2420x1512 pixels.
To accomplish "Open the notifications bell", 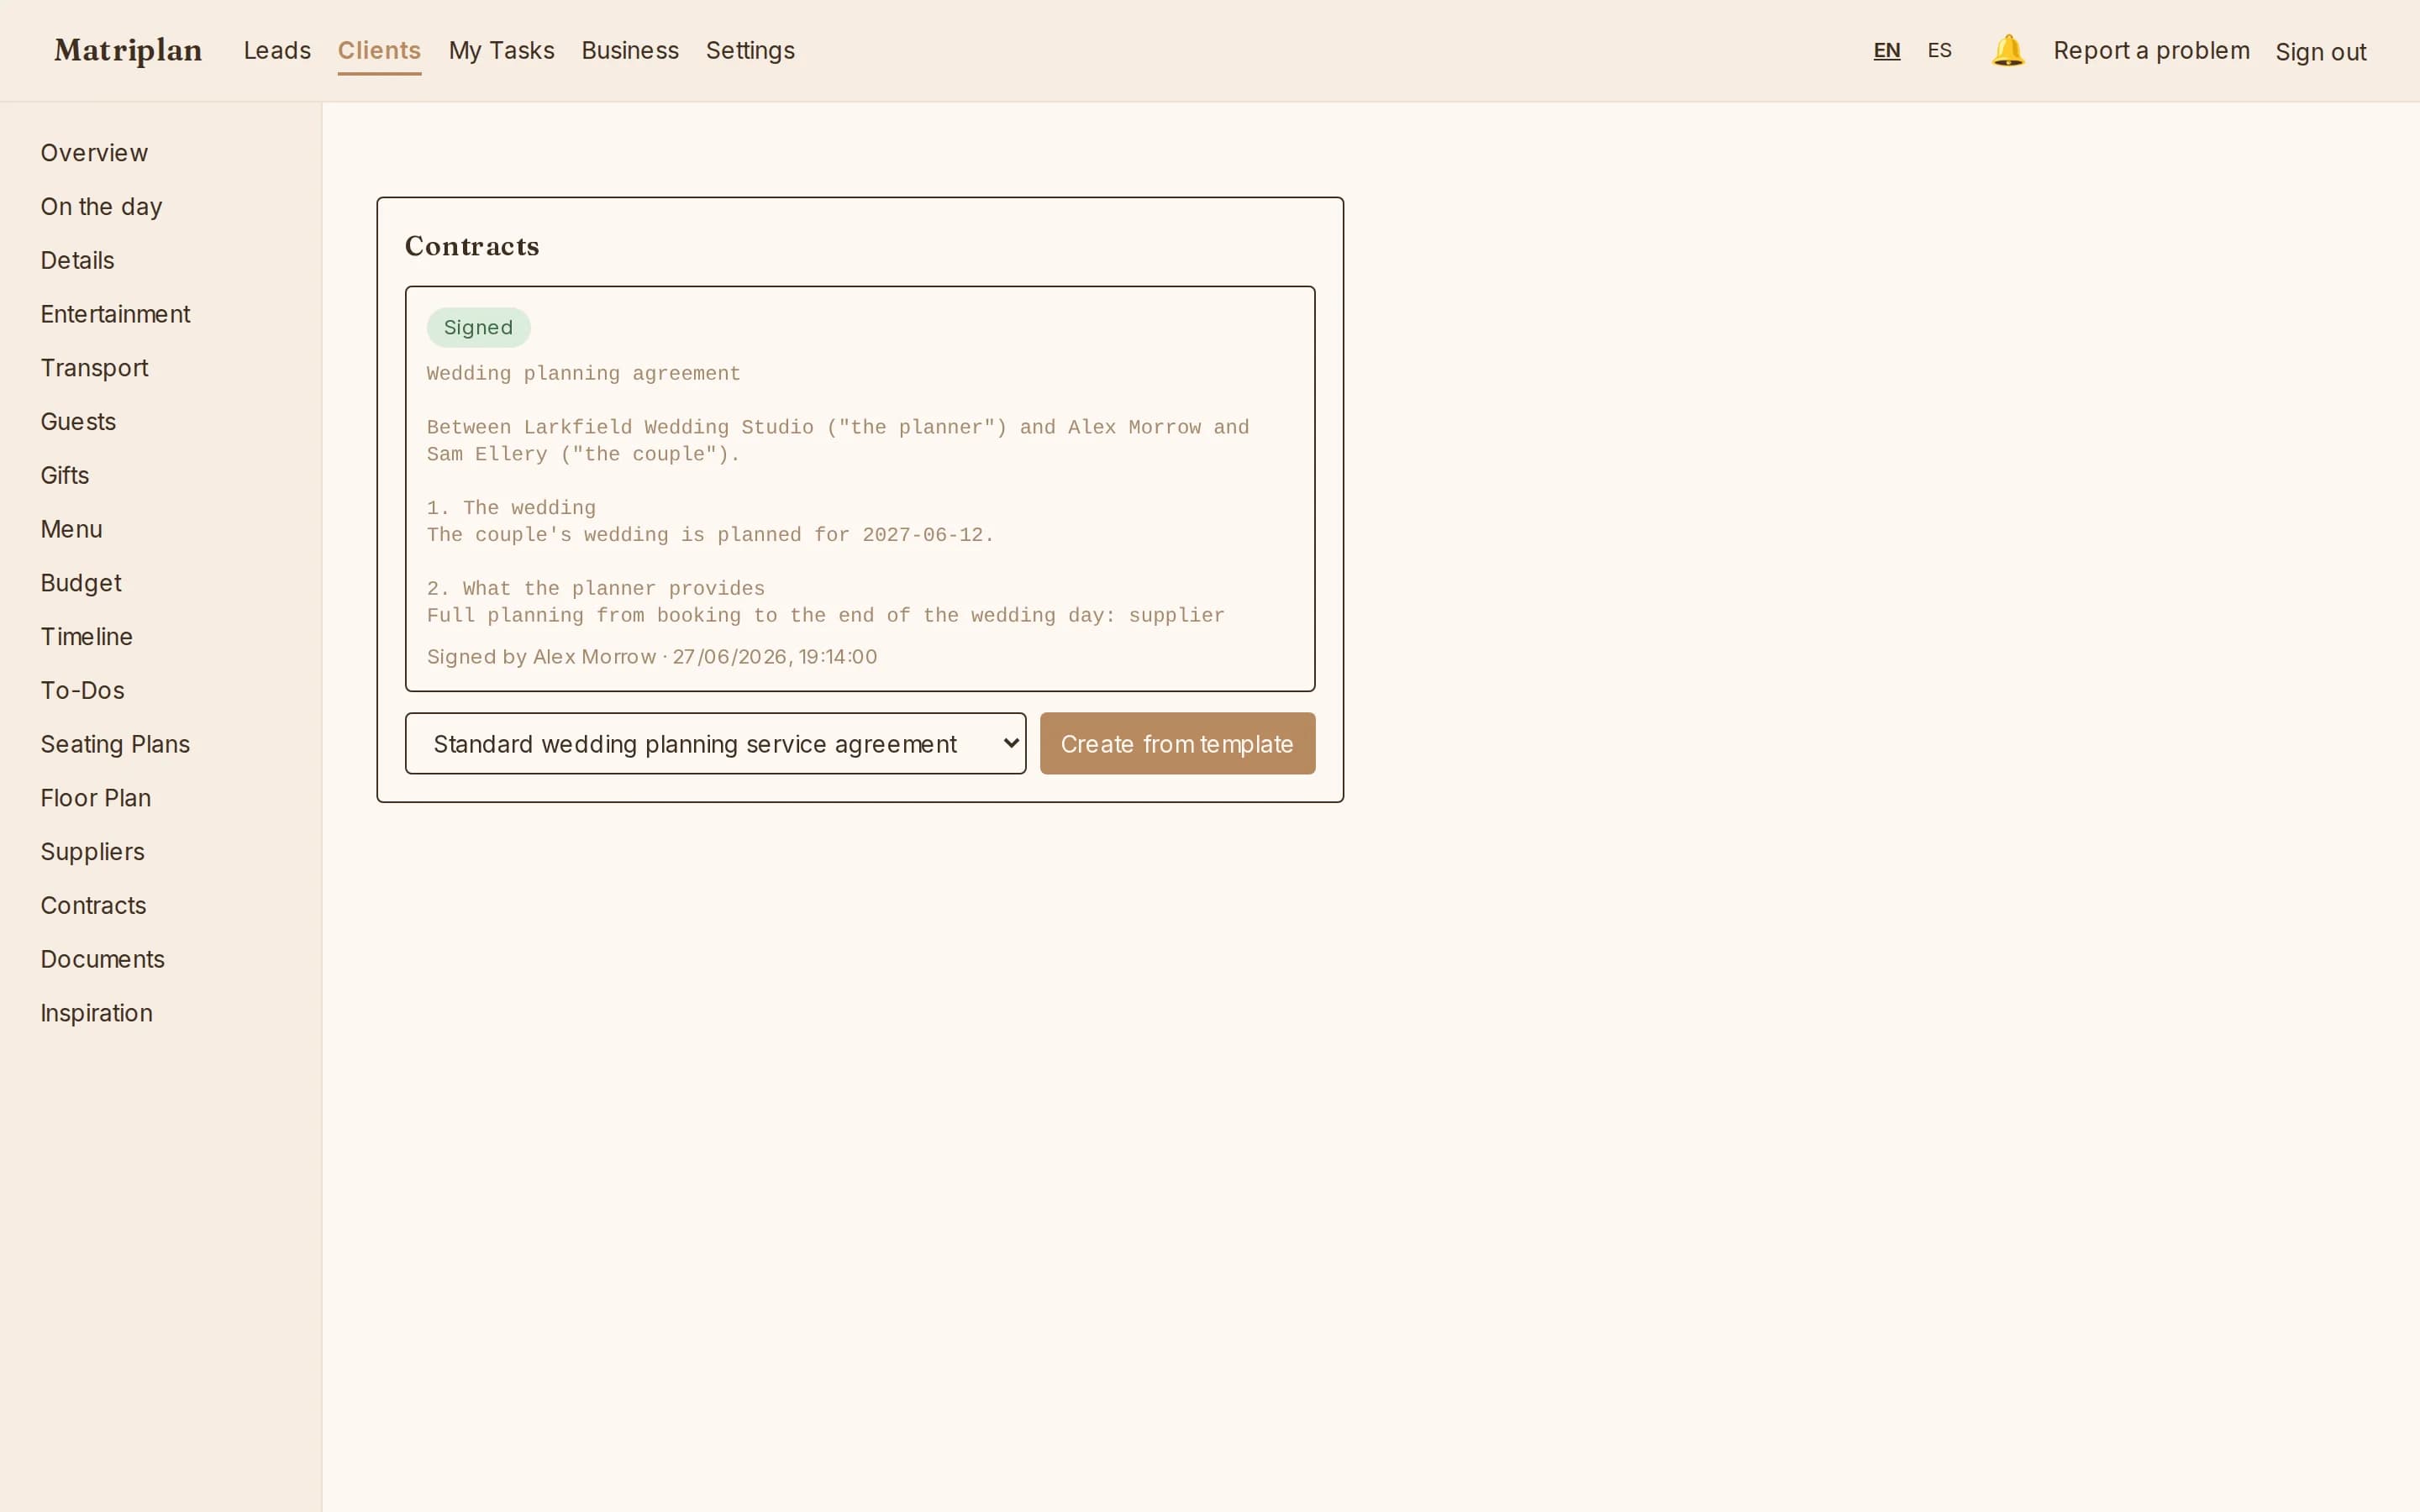I will click(x=2007, y=50).
